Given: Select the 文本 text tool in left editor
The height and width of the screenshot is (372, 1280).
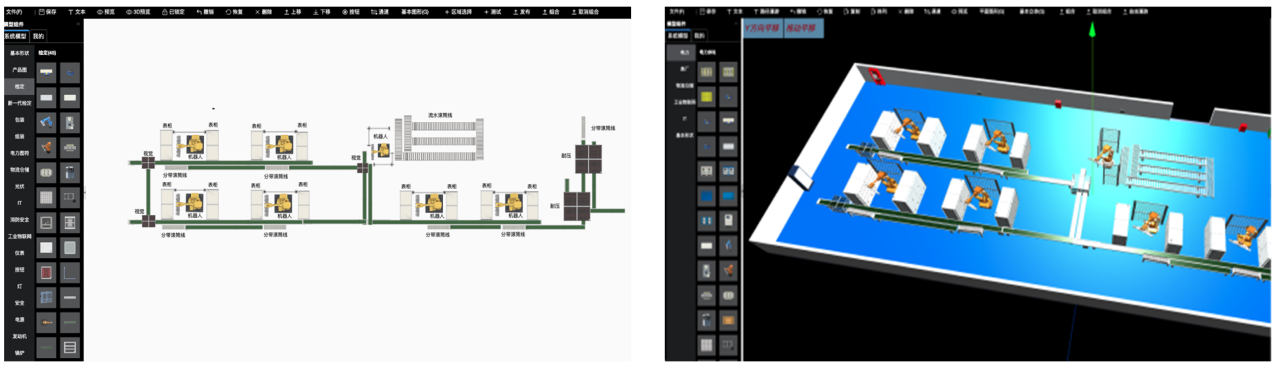Looking at the screenshot, I should (x=77, y=12).
